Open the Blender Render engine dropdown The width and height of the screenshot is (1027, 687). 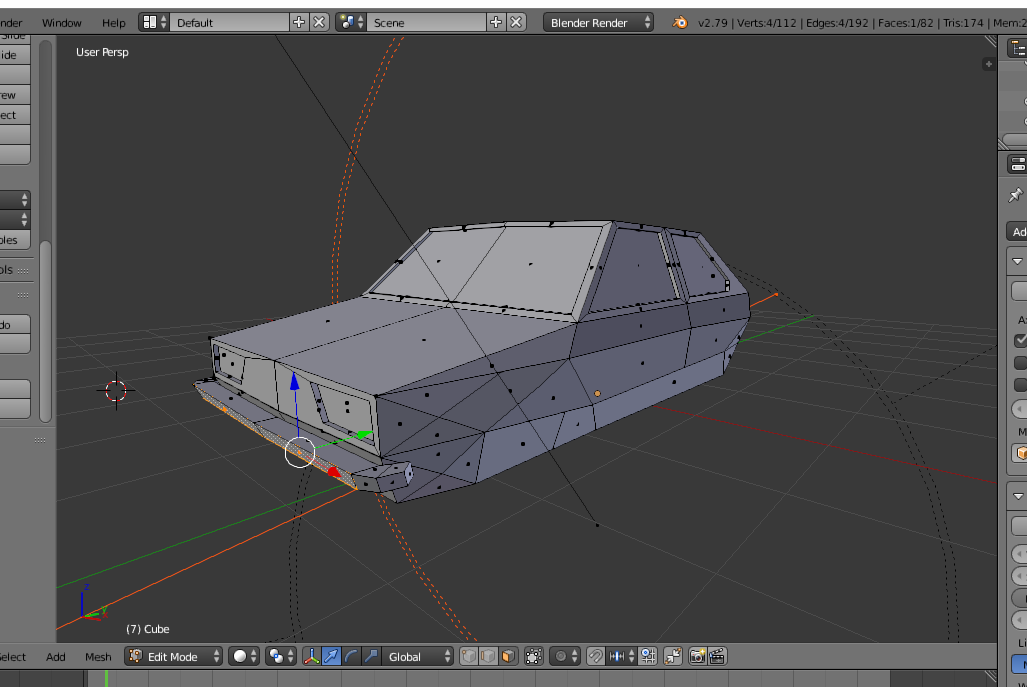tap(597, 21)
